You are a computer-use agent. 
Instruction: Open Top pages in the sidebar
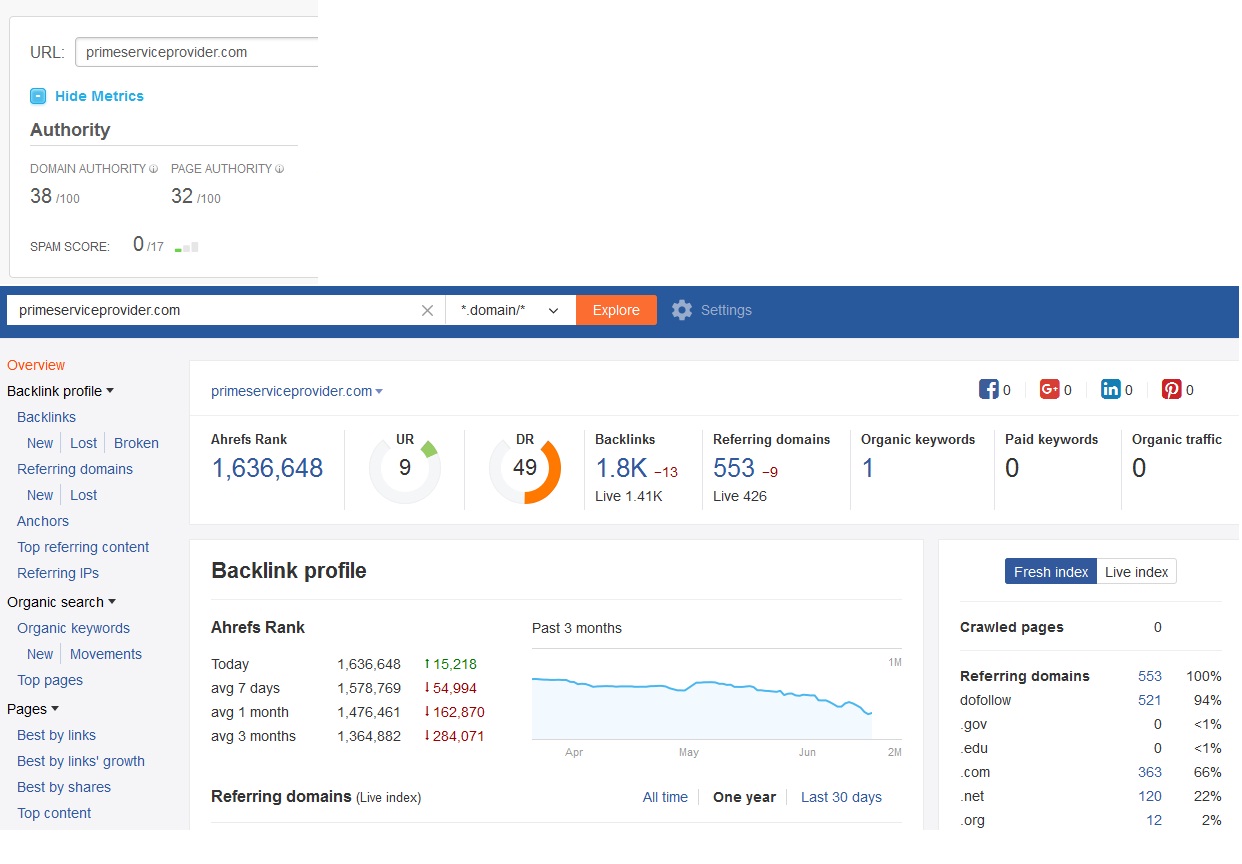coord(50,680)
